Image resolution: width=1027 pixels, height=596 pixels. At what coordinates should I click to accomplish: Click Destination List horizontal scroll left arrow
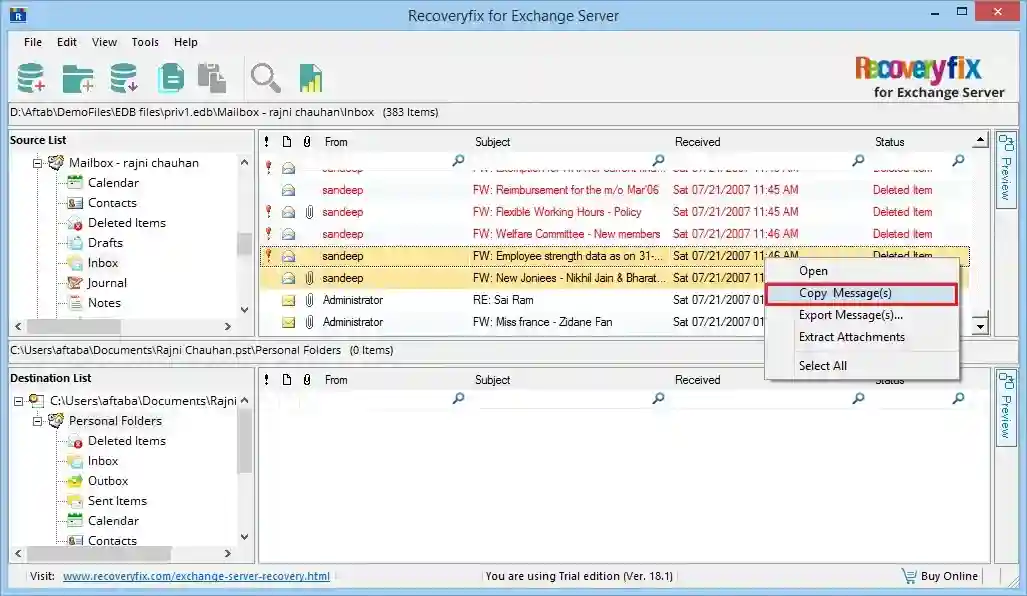[x=18, y=553]
